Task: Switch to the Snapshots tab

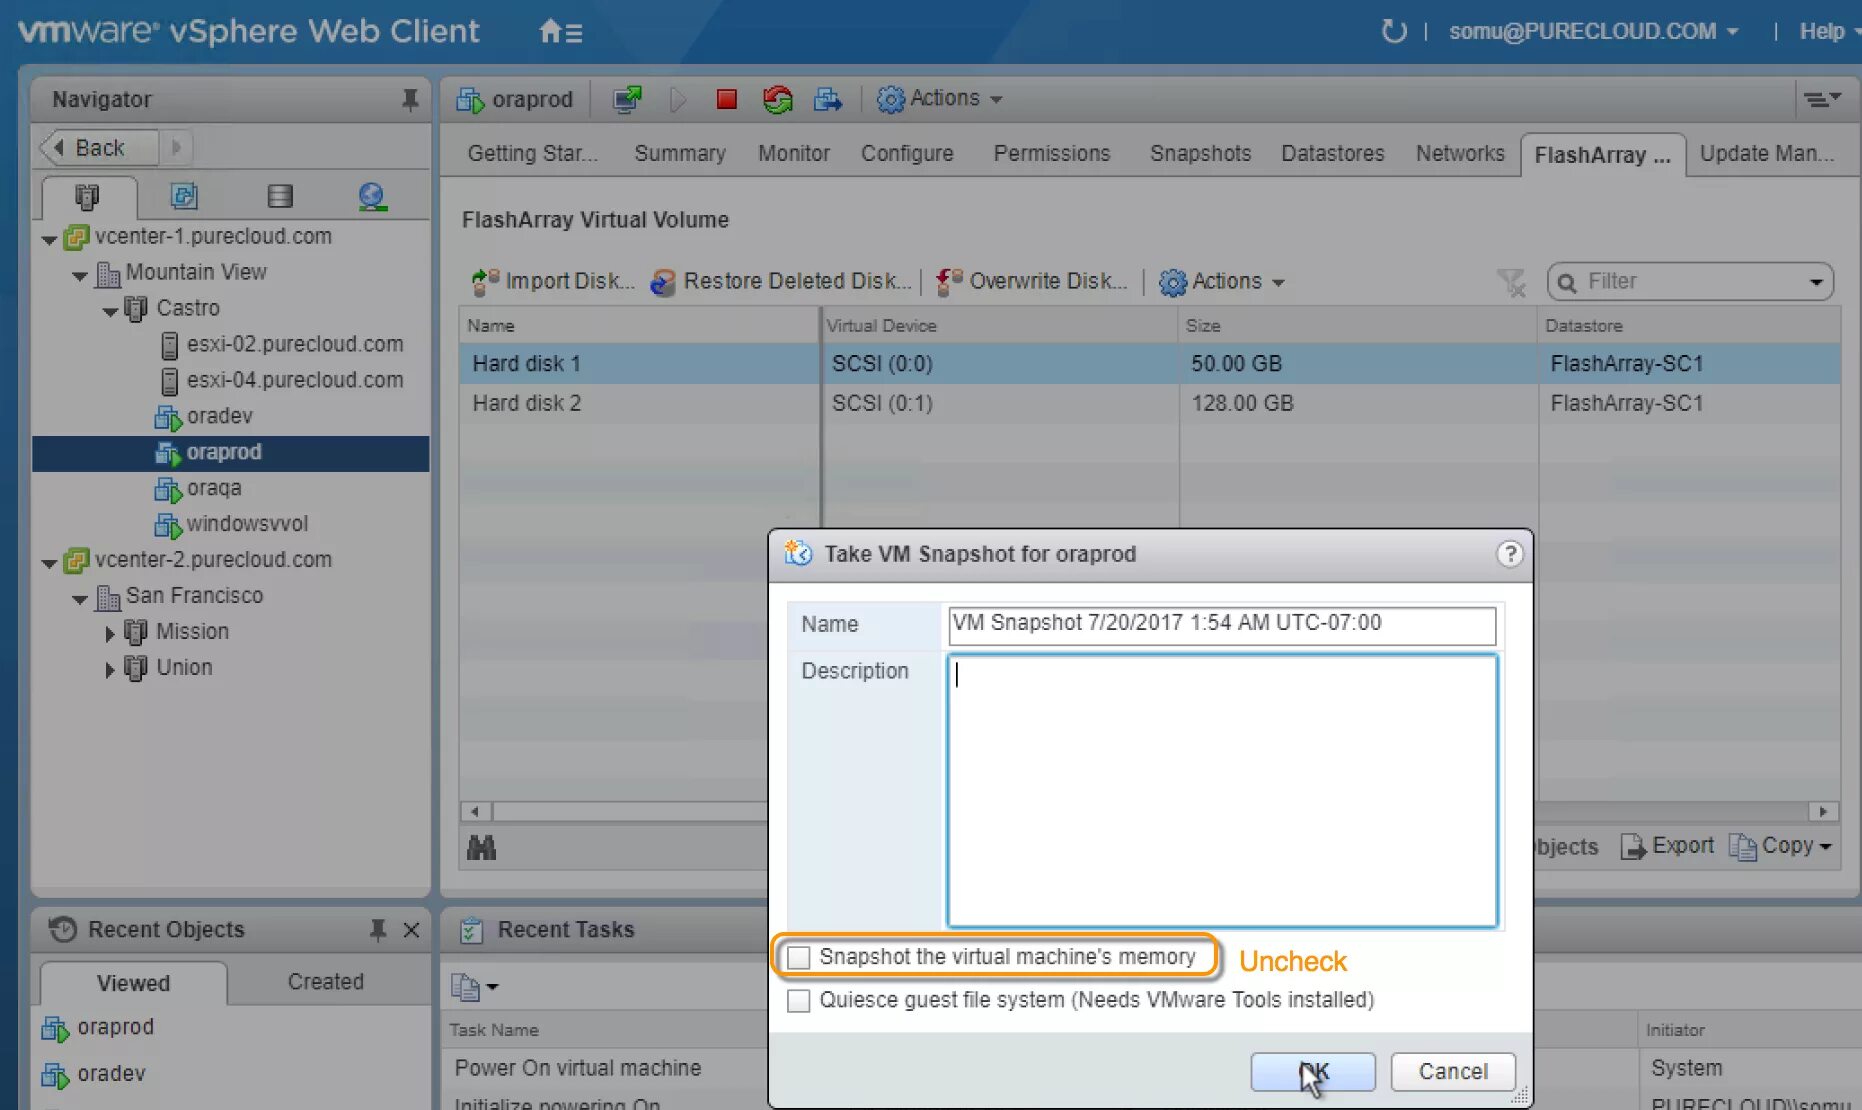Action: point(1200,153)
